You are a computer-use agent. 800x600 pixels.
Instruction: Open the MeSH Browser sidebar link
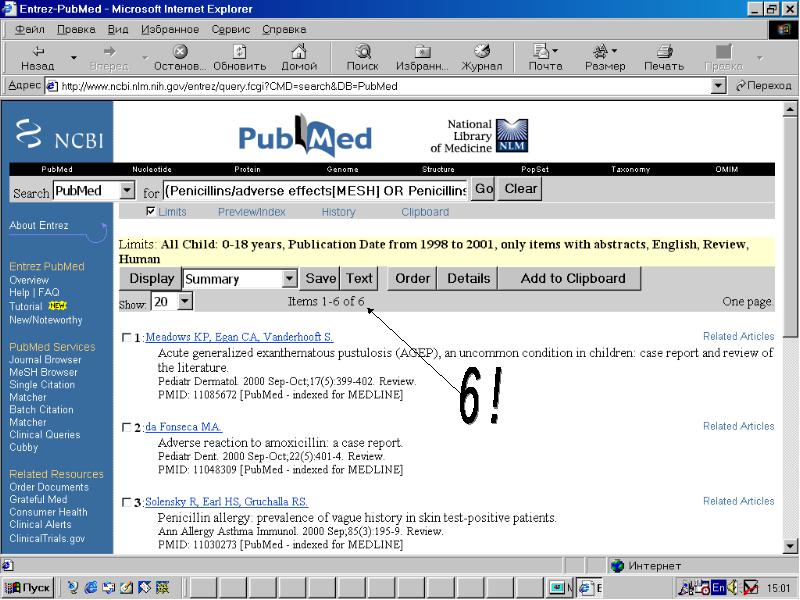coord(43,372)
